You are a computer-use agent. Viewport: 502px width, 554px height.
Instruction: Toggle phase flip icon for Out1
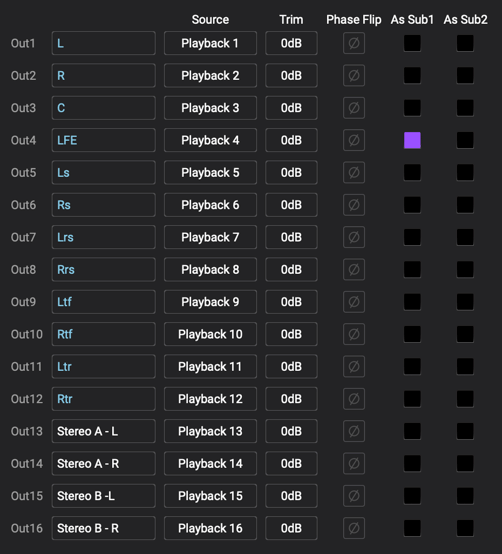354,43
